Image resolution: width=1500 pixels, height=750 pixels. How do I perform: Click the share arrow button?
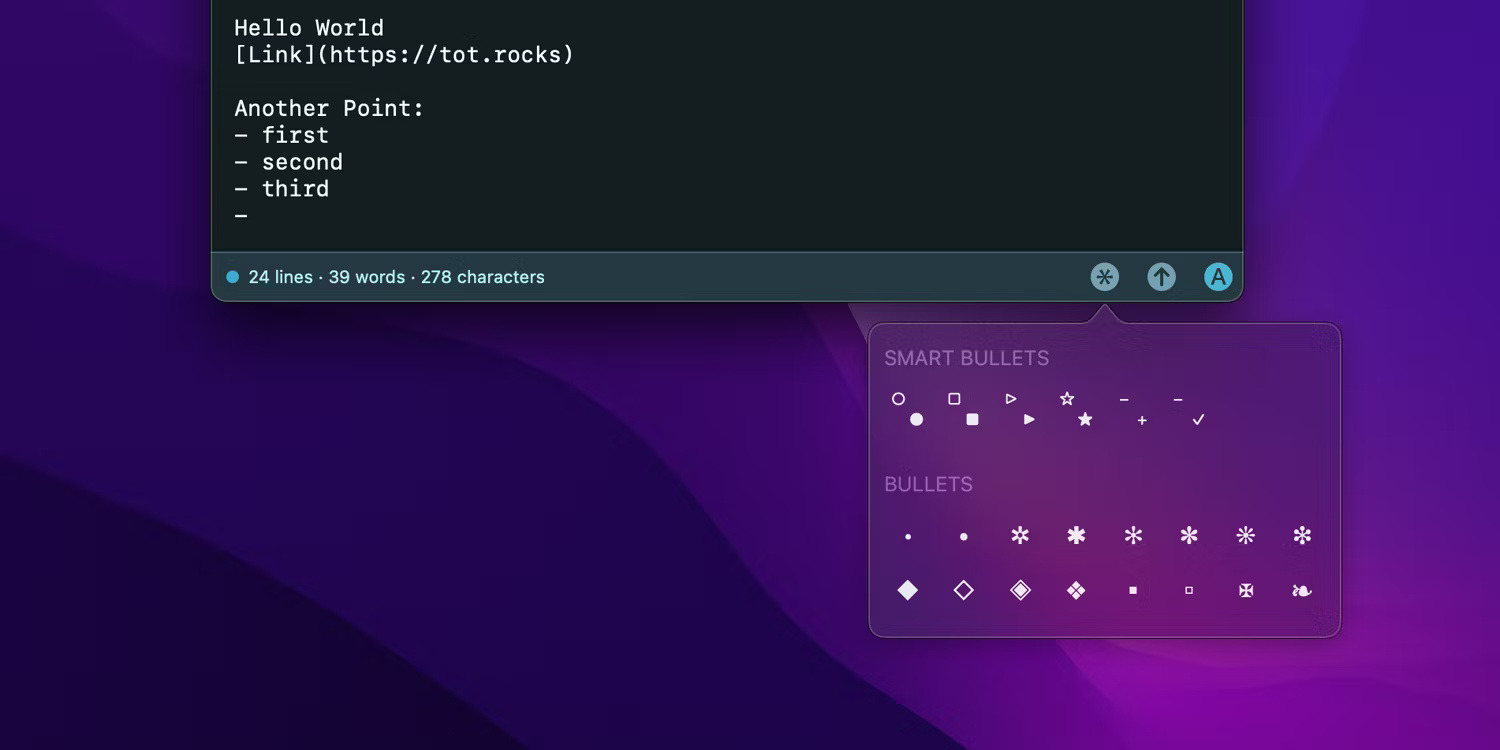[1161, 277]
